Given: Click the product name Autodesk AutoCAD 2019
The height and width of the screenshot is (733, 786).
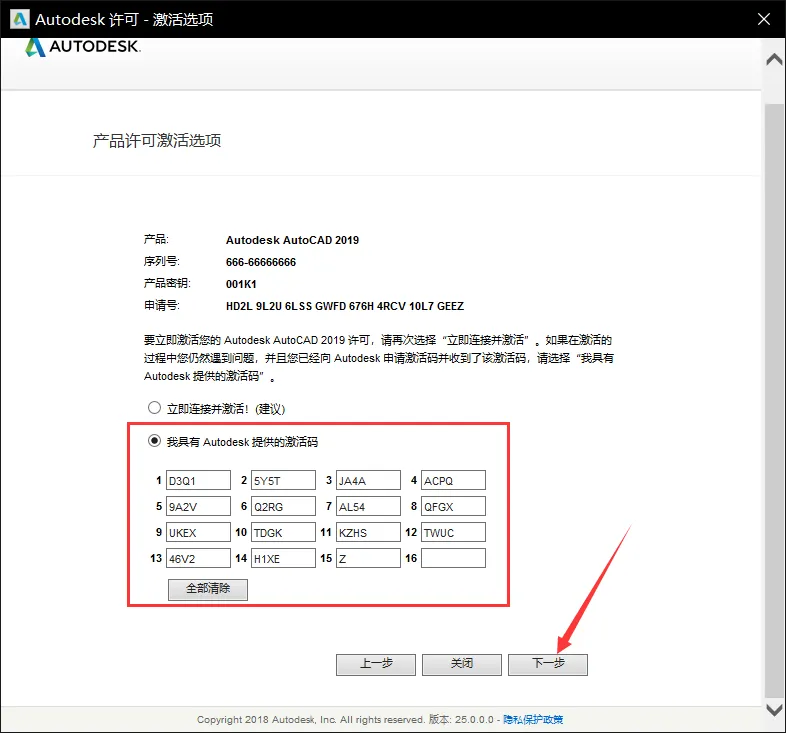Looking at the screenshot, I should 292,240.
